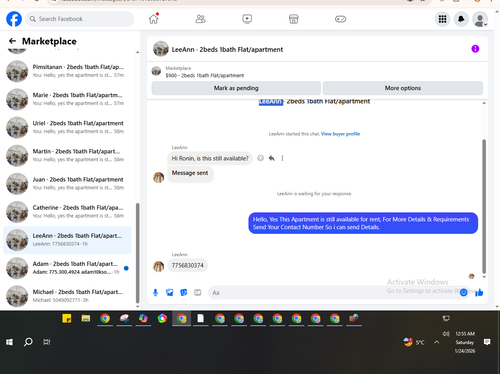This screenshot has width=500, height=374.
Task: Open LeeAnn chat header title
Action: click(227, 49)
